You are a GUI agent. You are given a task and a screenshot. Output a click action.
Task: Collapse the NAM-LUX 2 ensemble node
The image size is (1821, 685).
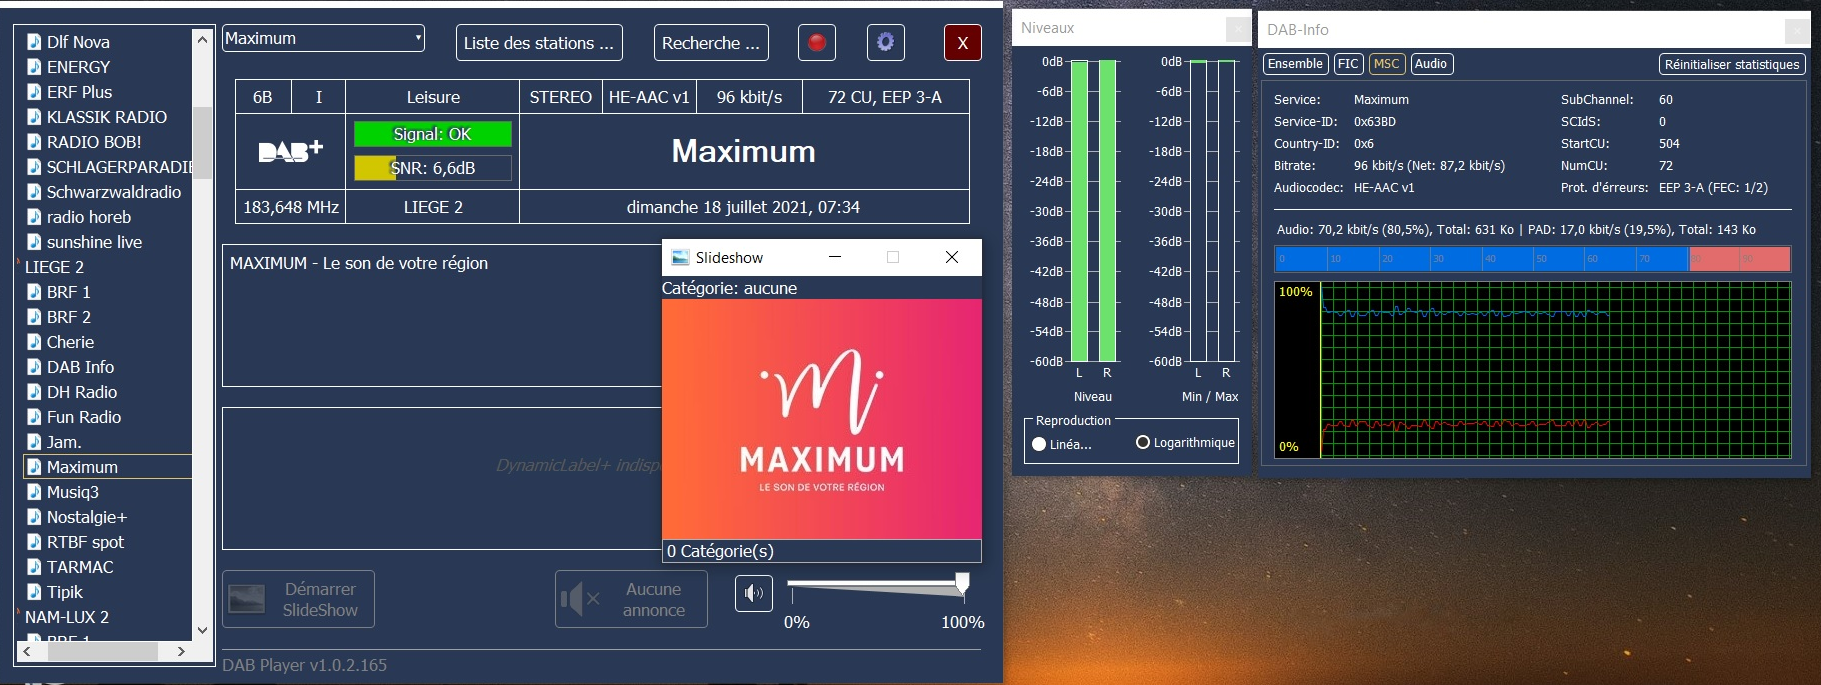point(19,613)
